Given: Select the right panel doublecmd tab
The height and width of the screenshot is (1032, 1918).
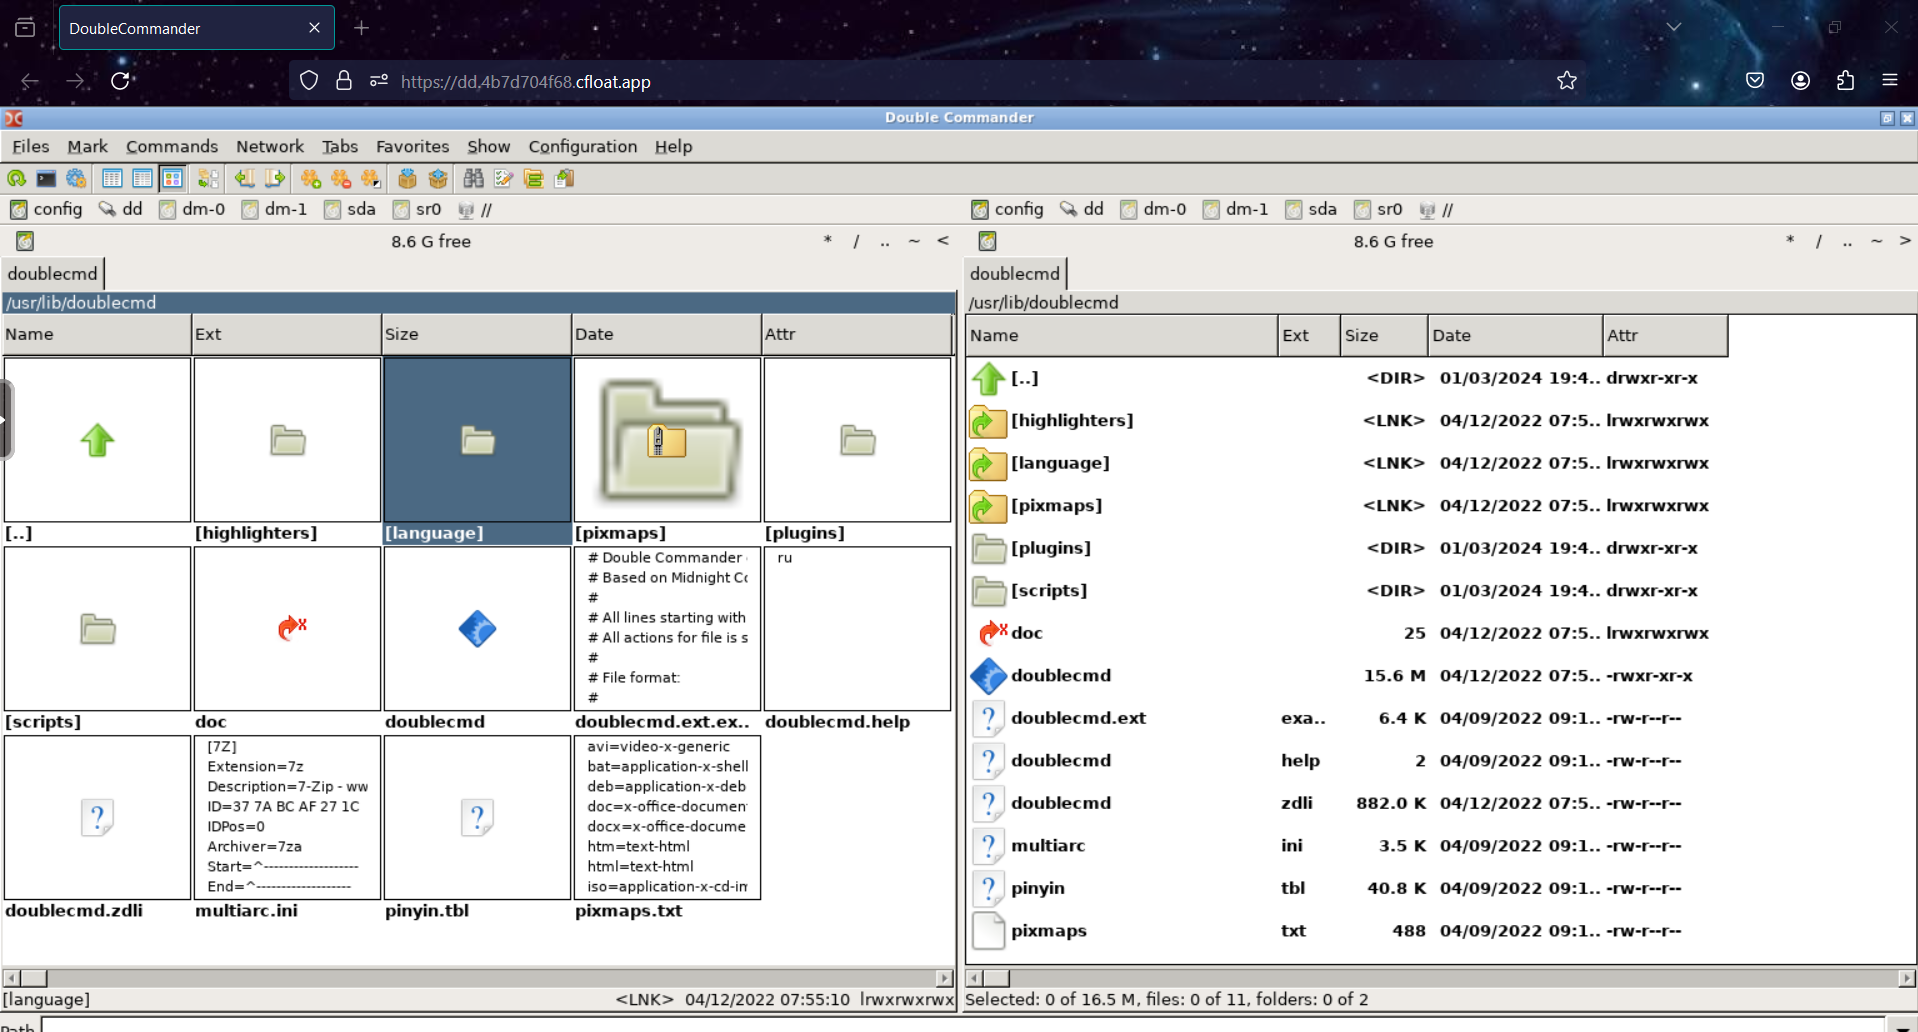Looking at the screenshot, I should [1015, 273].
